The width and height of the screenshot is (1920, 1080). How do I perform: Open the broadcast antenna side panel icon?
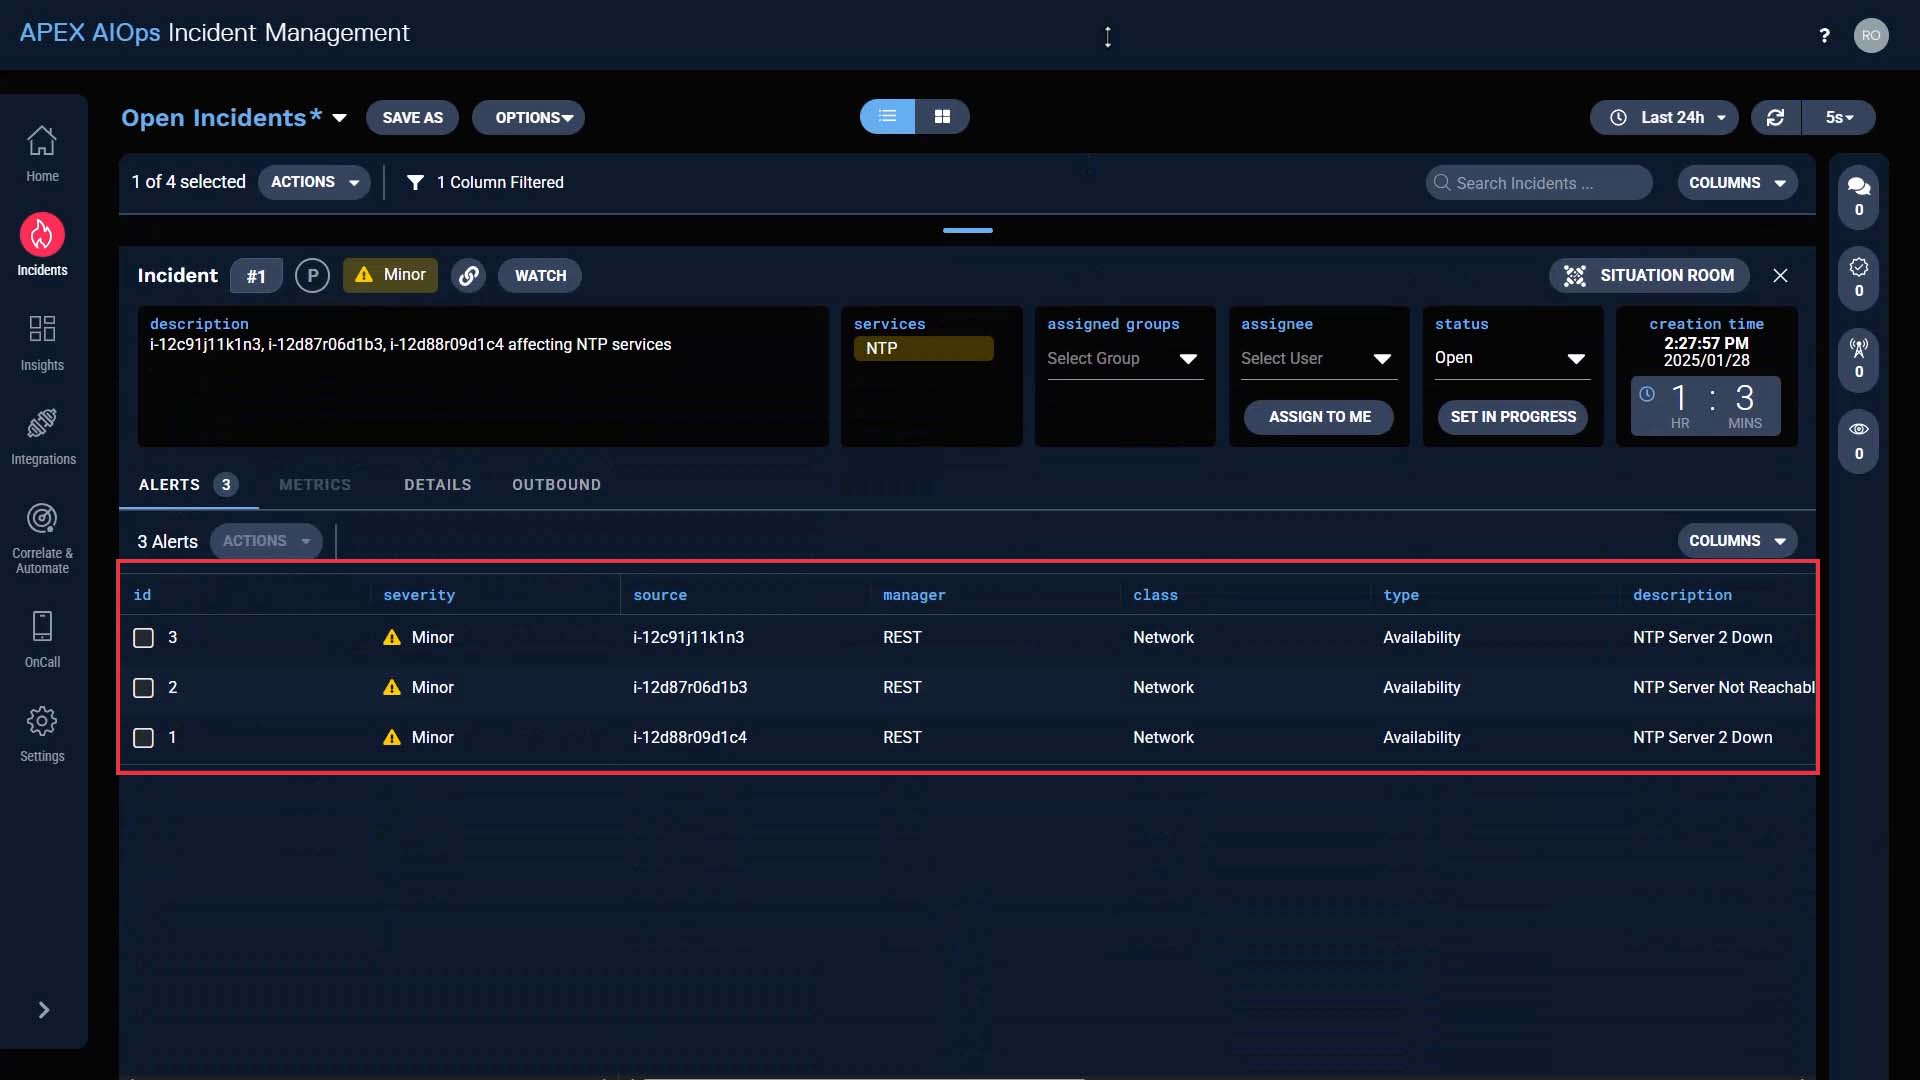tap(1859, 358)
